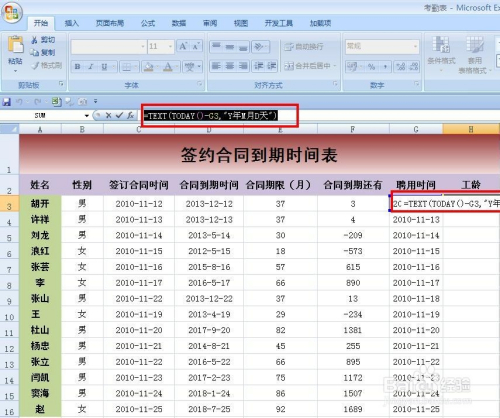
Task: Open 套用表格格式 table styles
Action: pyautogui.click(x=475, y=55)
